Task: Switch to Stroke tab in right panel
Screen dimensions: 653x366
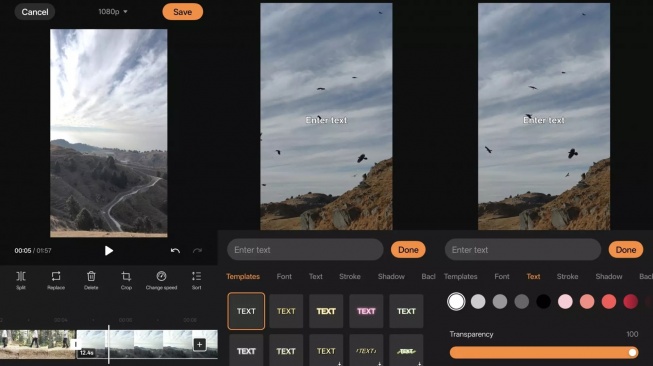Action: (568, 276)
